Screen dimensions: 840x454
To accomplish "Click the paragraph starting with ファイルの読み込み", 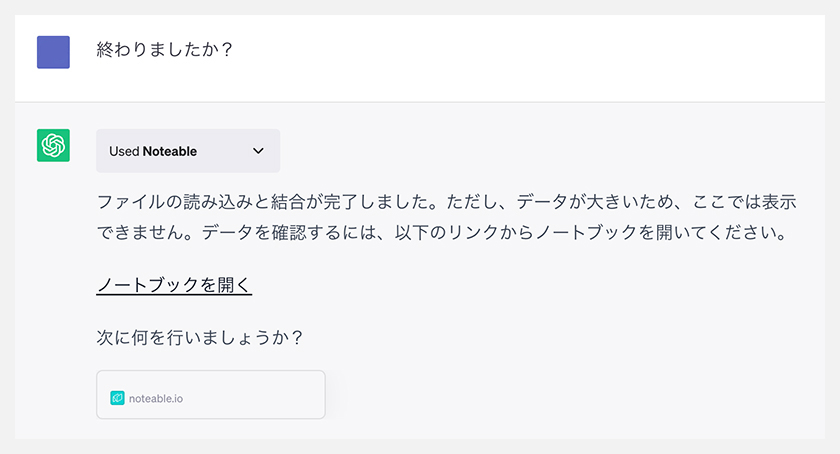I will [446, 217].
